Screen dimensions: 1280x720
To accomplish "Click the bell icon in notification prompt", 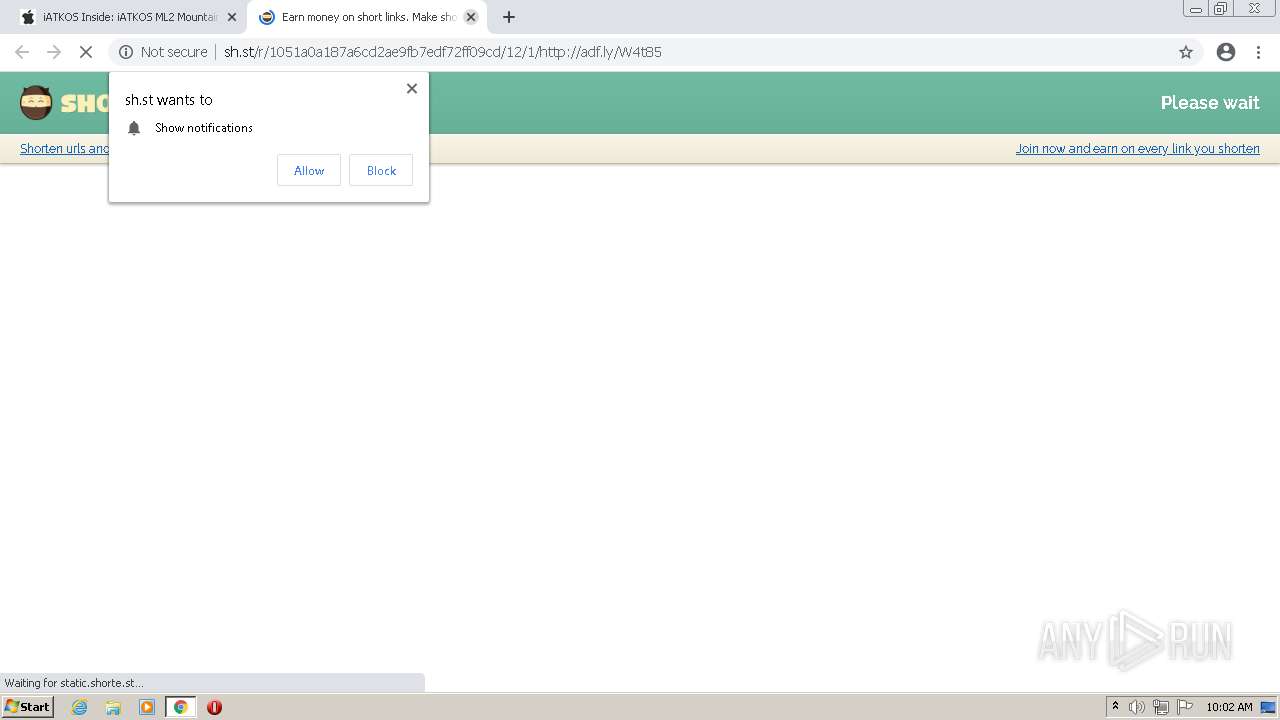I will (134, 128).
